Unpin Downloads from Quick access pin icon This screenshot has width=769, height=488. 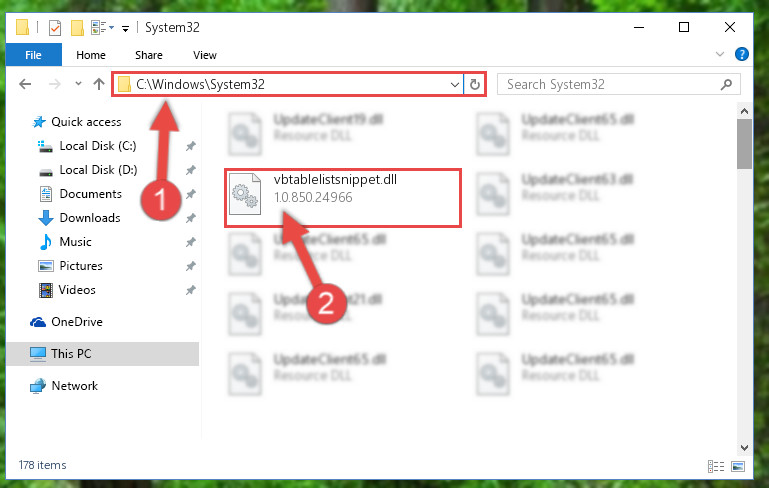(190, 218)
